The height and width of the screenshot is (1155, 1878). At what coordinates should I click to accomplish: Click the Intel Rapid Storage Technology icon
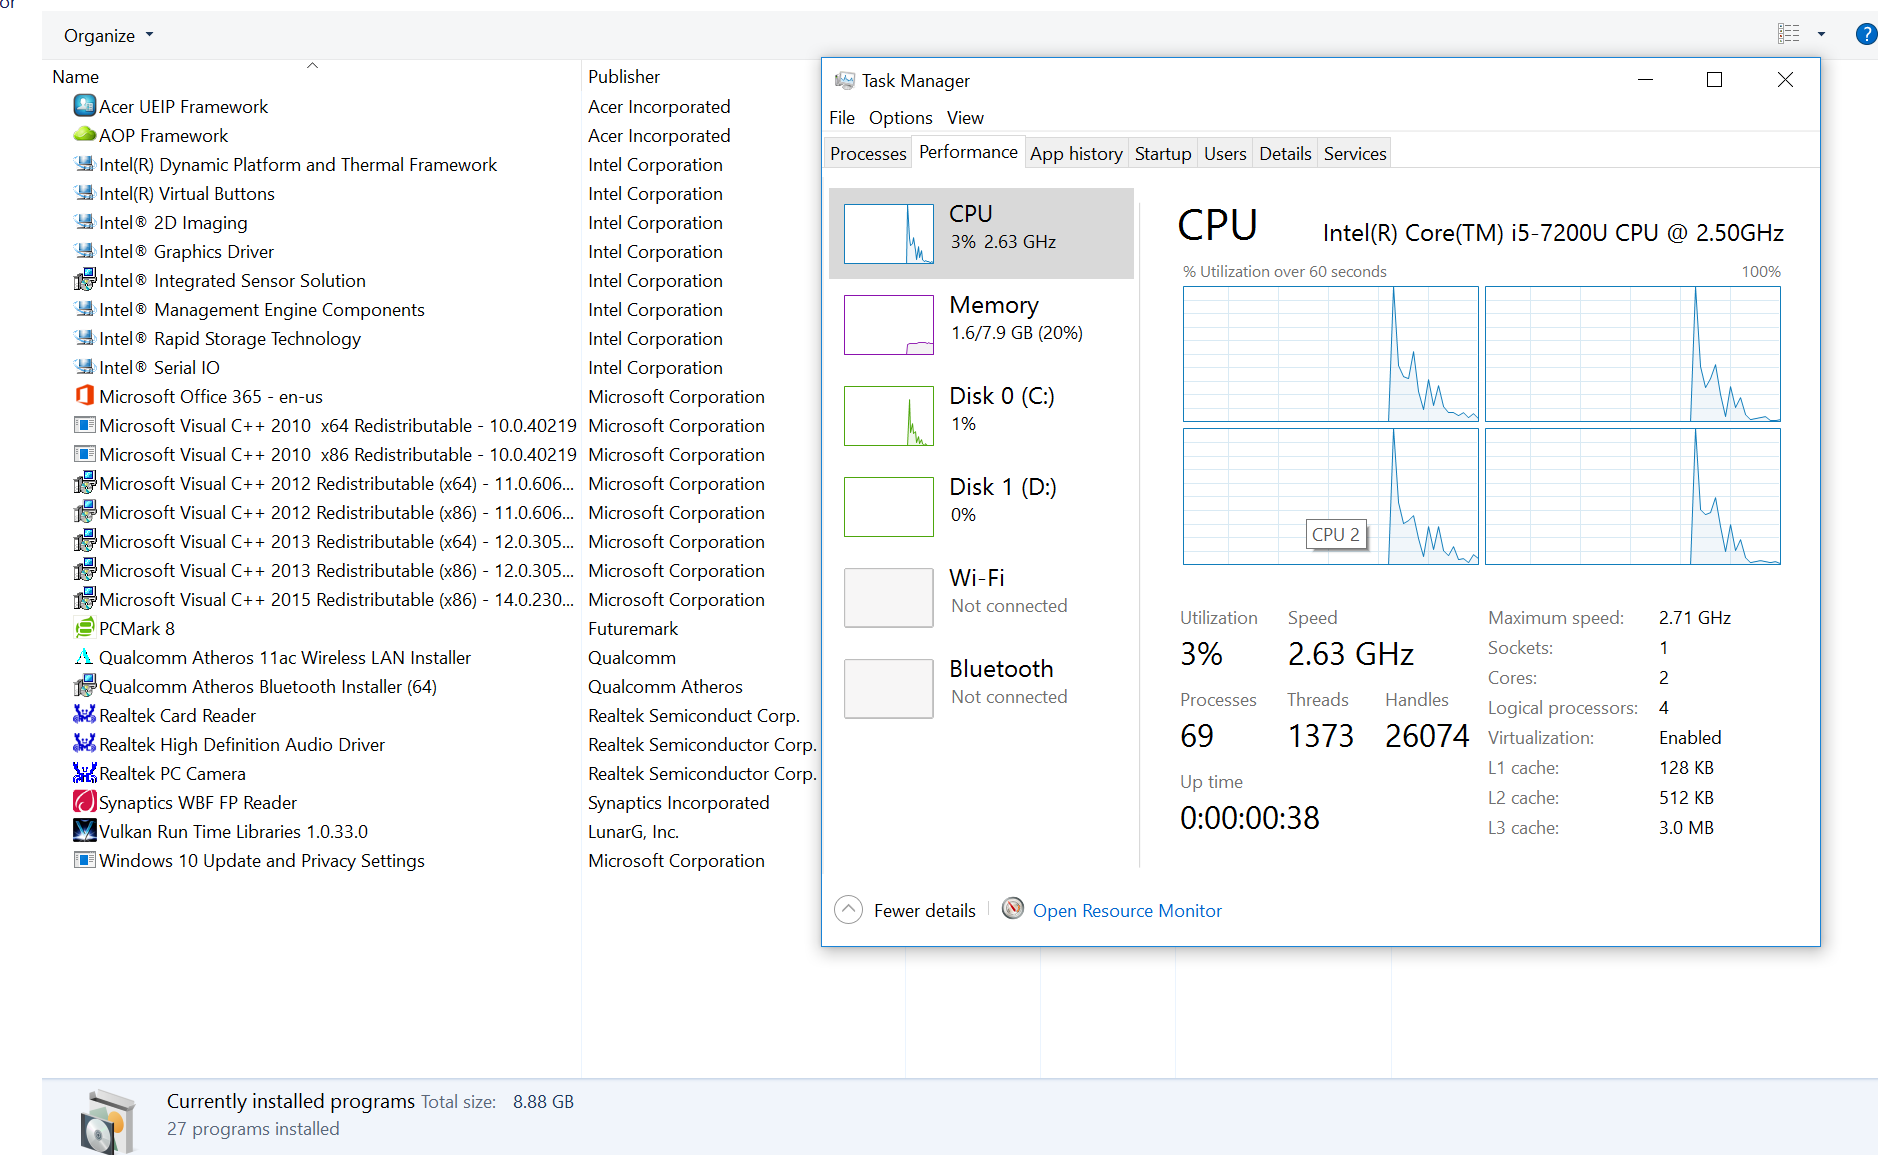pos(85,338)
